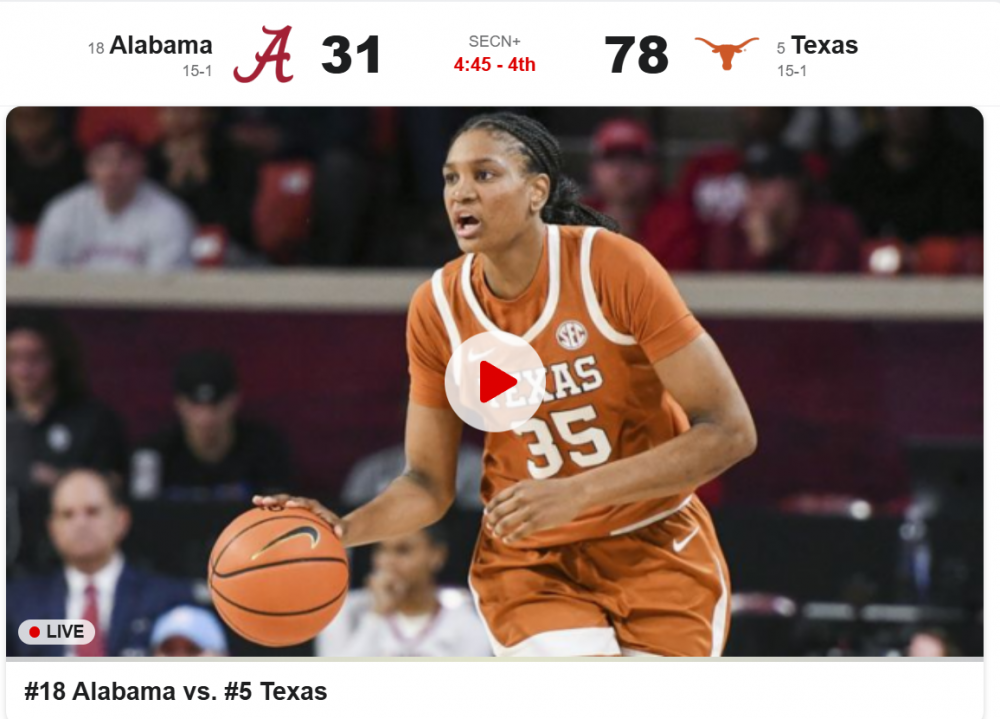This screenshot has width=1000, height=719.
Task: Click the Alabama crimson A logo
Action: coord(263,54)
